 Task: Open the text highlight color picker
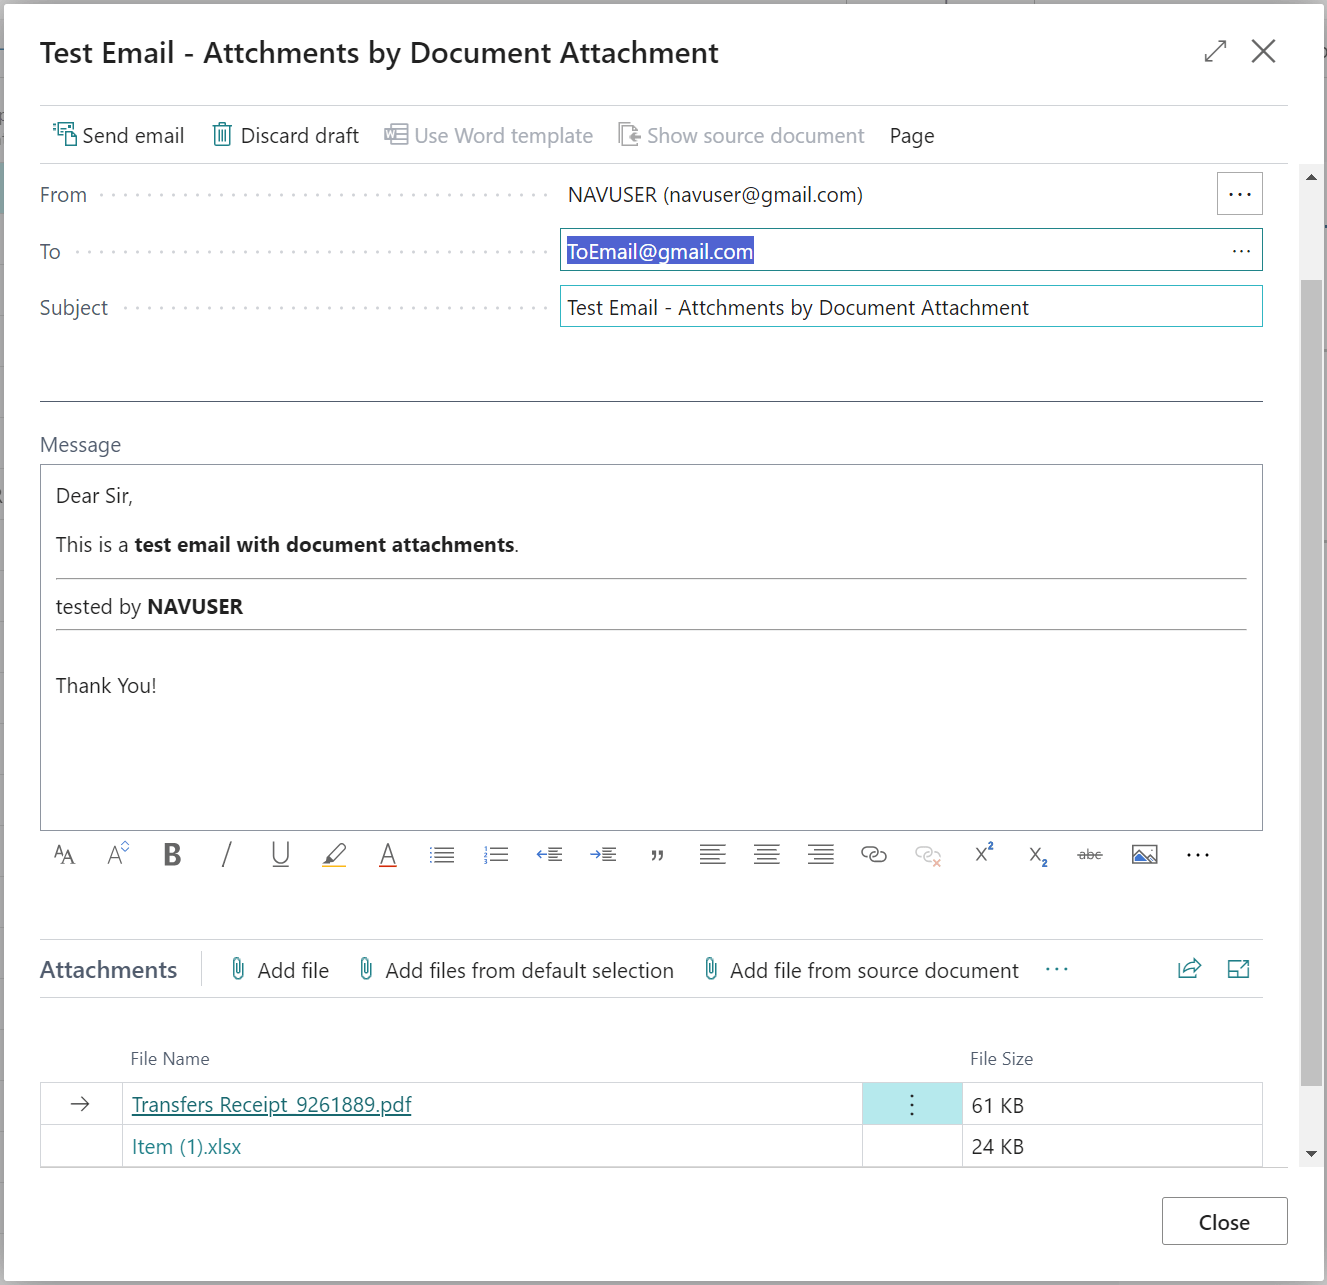[334, 854]
